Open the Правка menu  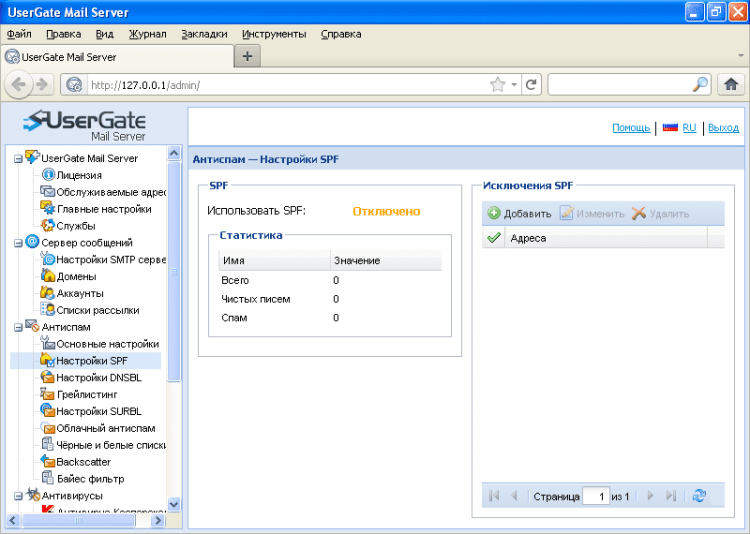click(64, 34)
